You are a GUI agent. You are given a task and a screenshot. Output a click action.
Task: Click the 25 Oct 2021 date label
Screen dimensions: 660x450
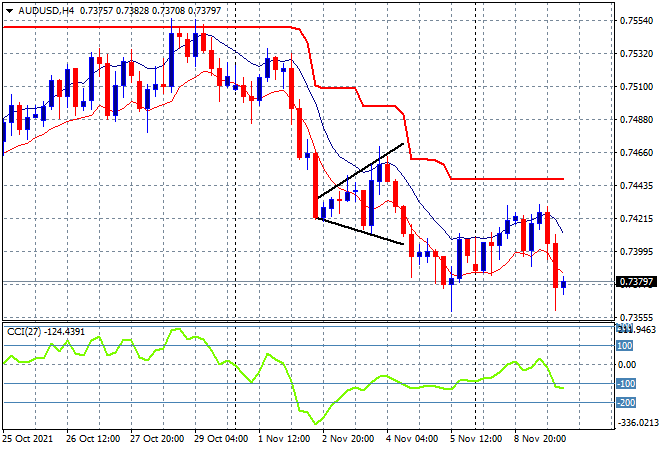[x=27, y=439]
